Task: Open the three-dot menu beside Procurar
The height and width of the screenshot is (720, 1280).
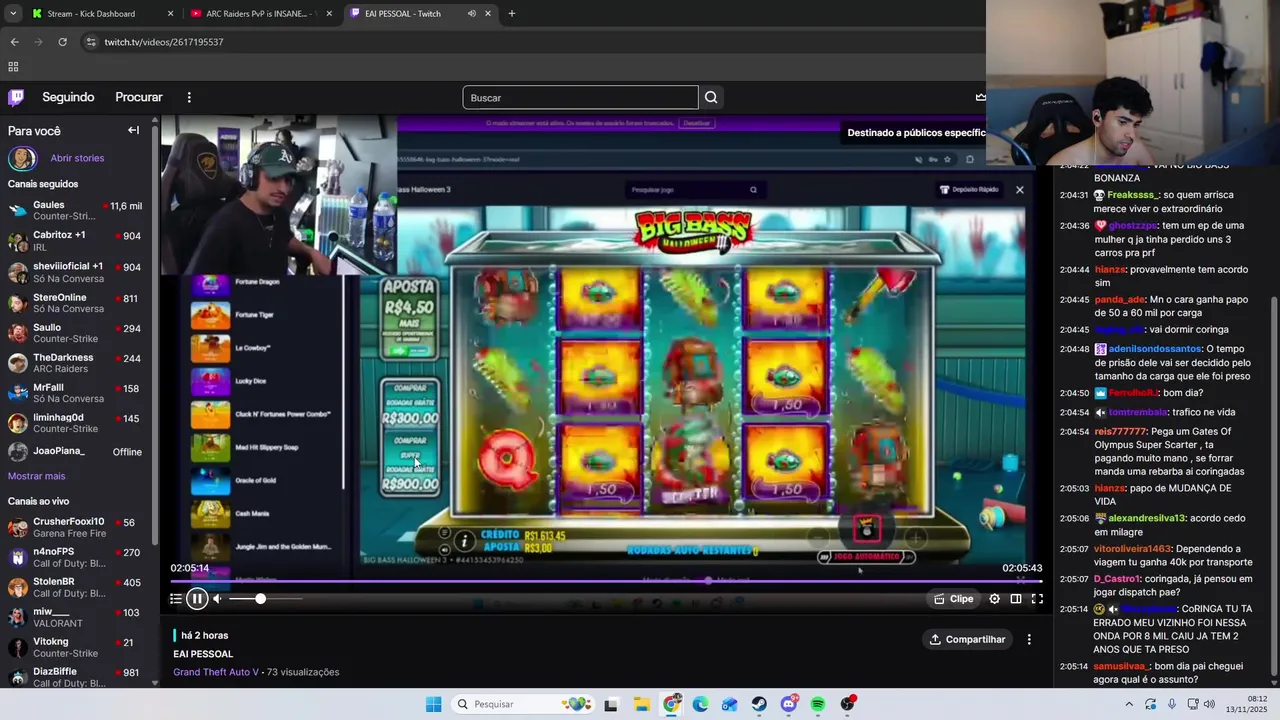Action: [x=189, y=97]
